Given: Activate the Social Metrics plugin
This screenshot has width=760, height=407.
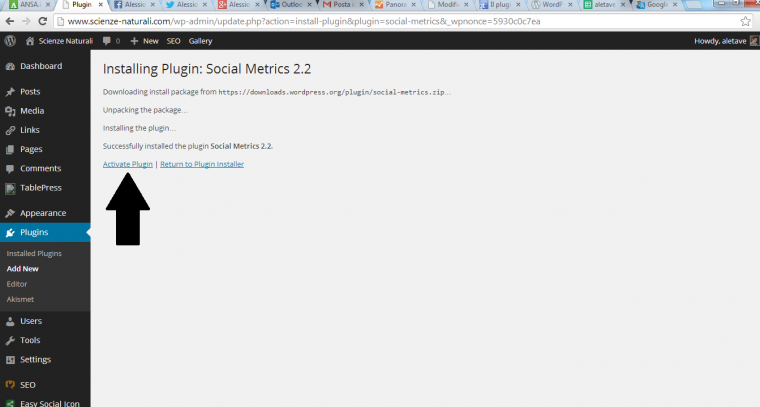Looking at the screenshot, I should (x=127, y=164).
